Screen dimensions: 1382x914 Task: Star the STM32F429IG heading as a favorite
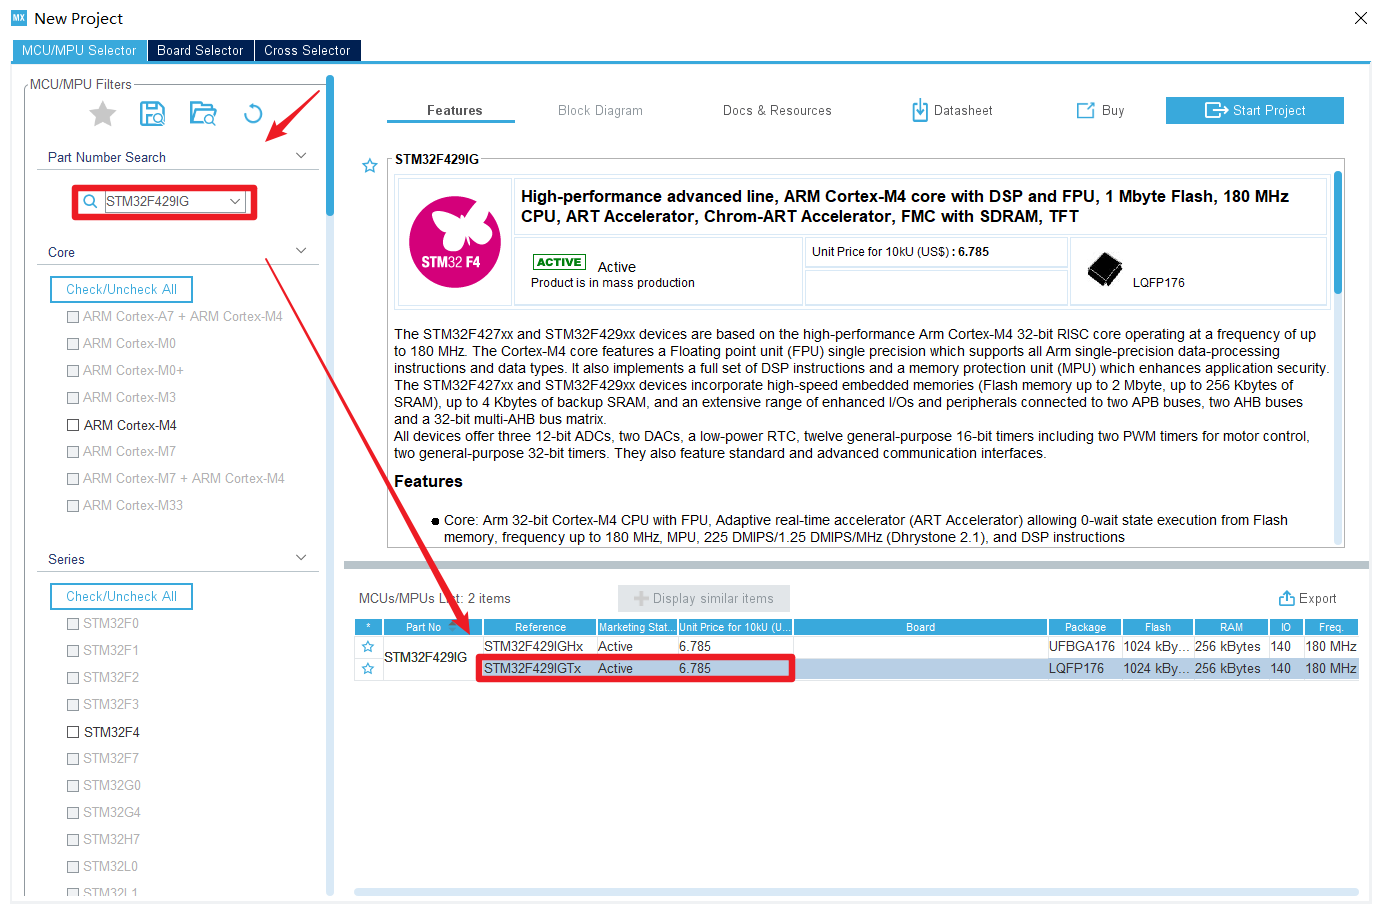tap(370, 166)
